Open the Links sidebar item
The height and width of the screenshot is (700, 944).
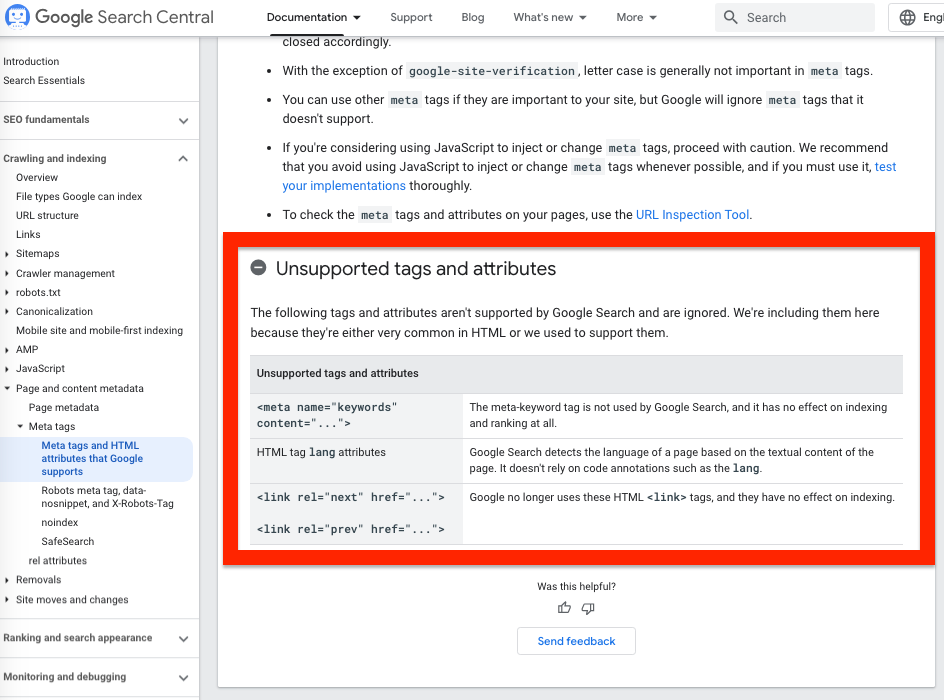[x=28, y=235]
